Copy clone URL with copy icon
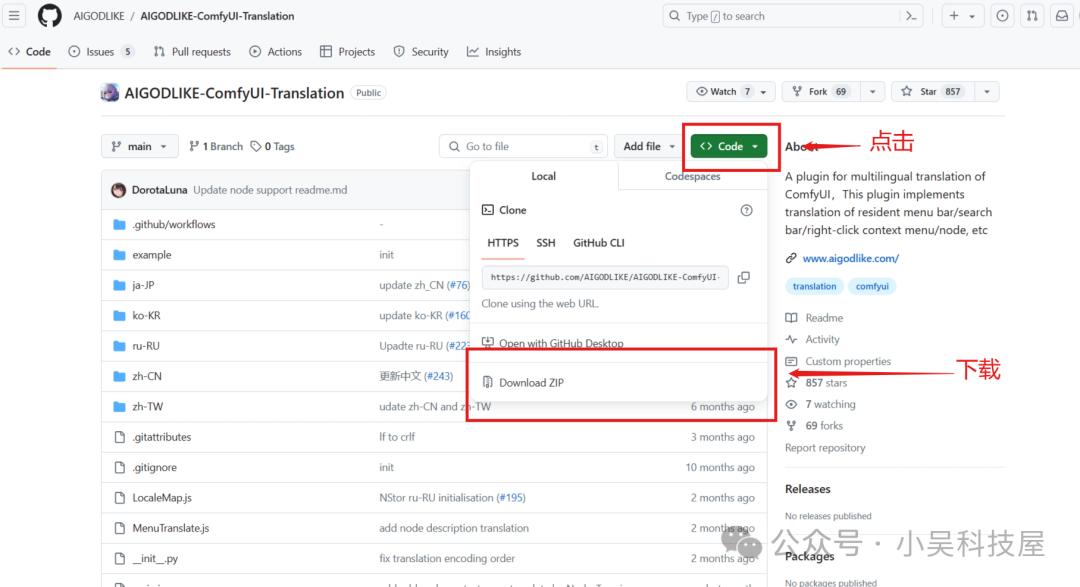This screenshot has height=587, width=1080. (x=744, y=278)
